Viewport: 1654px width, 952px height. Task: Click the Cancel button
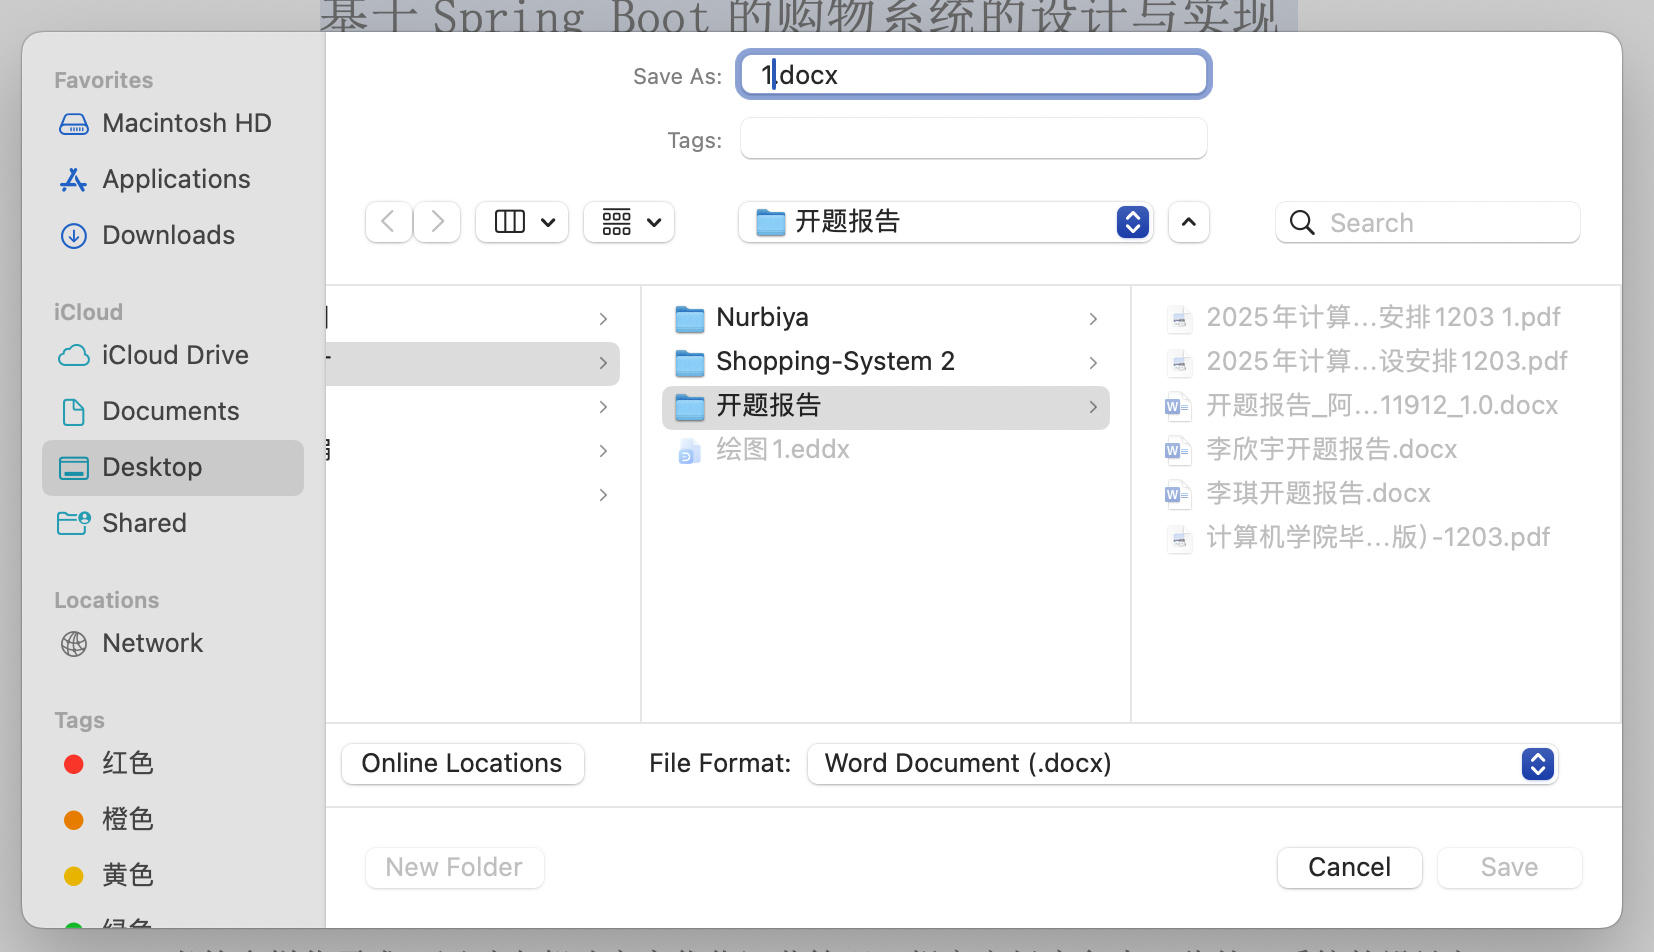point(1349,867)
